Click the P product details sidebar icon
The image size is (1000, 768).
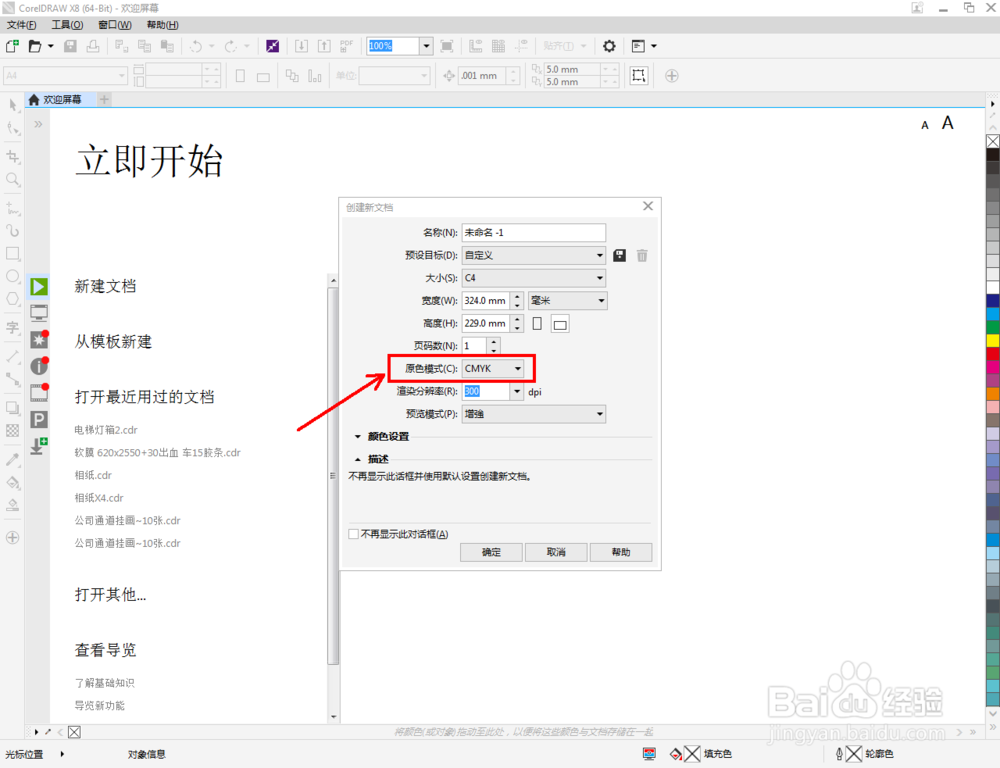pos(39,419)
